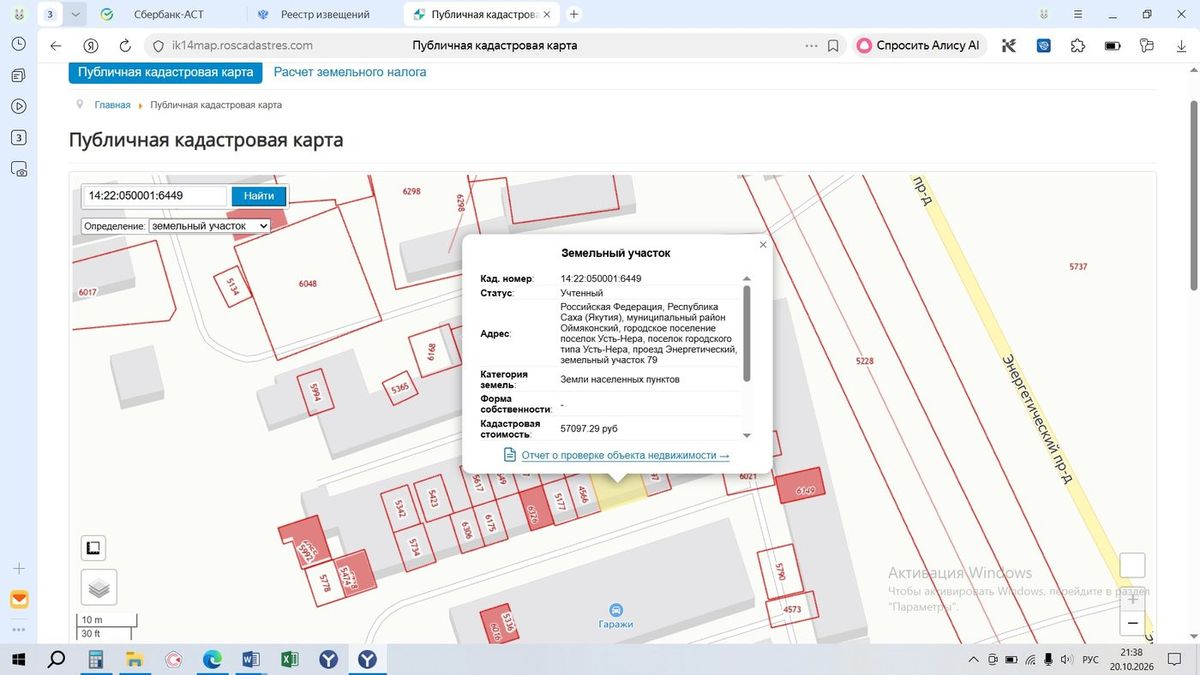
Task: Click the site protection shield icon
Action: tap(158, 46)
